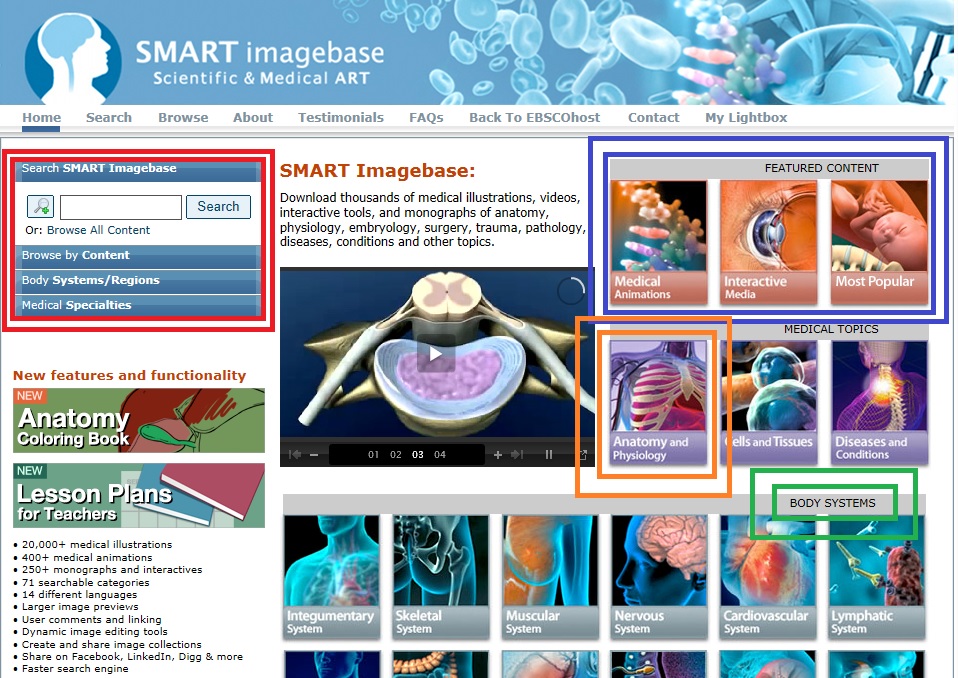Open the Browse menu item
Image resolution: width=958 pixels, height=678 pixels.
(x=183, y=117)
